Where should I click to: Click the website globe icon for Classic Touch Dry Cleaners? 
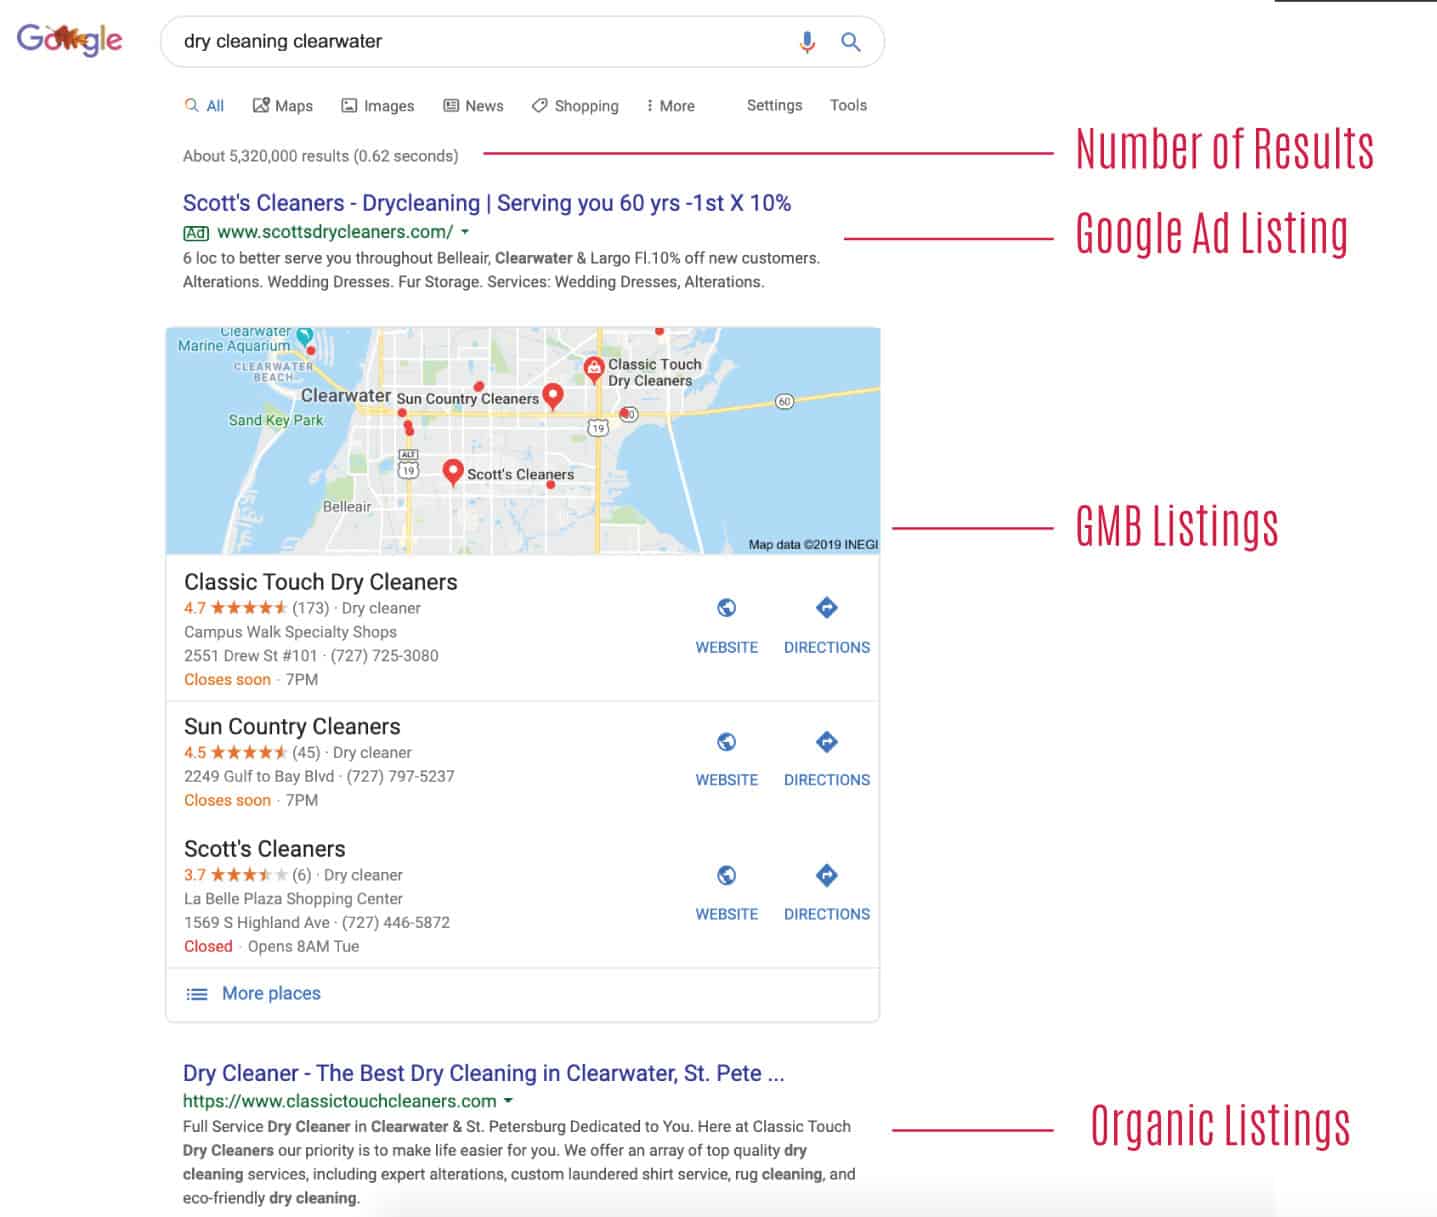tap(726, 607)
